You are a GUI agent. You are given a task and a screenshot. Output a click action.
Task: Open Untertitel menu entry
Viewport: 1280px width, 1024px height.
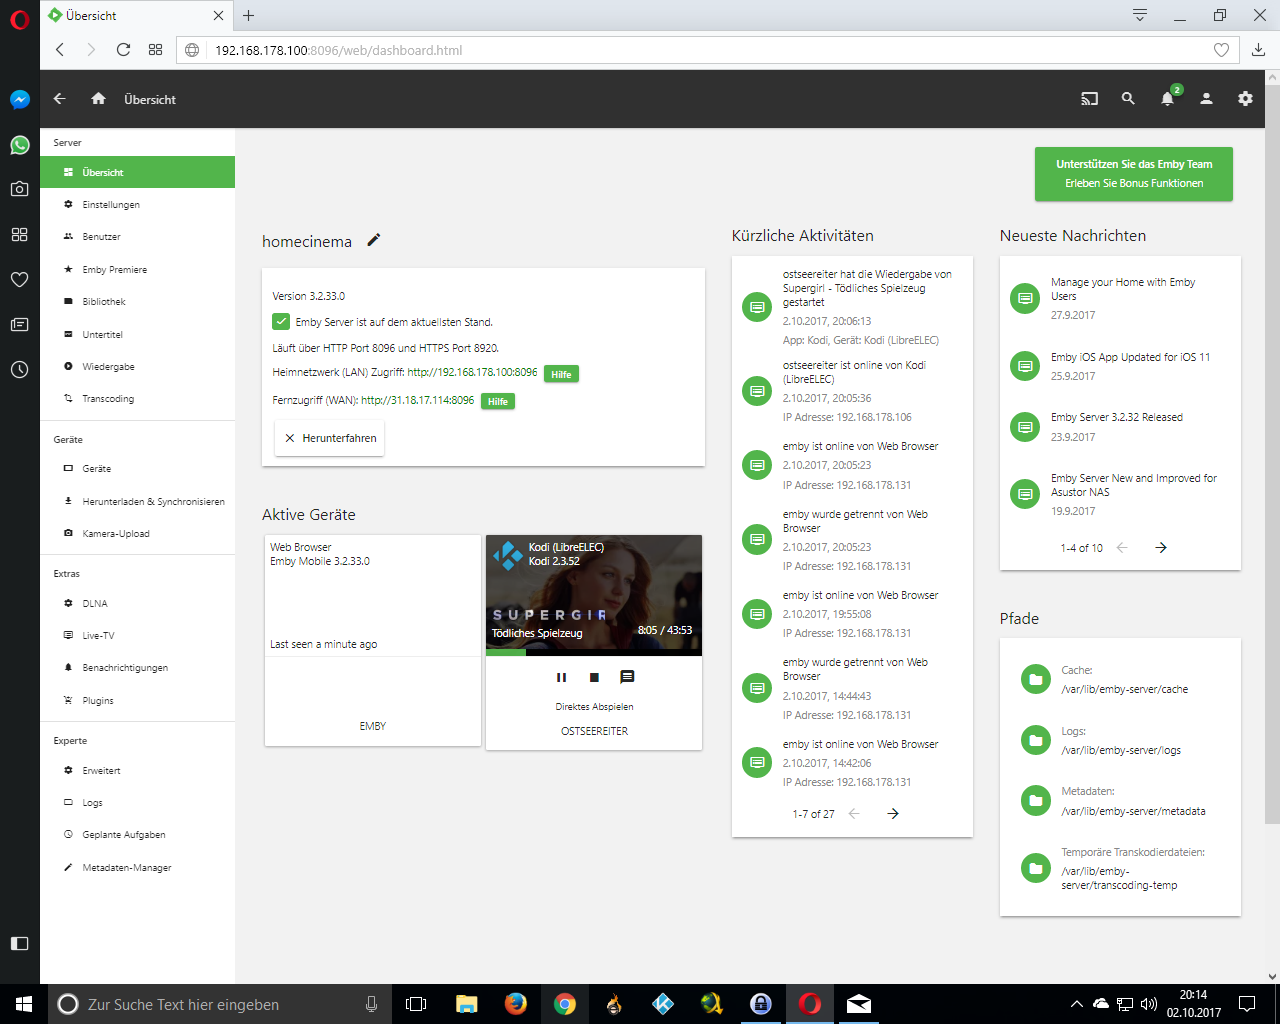pyautogui.click(x=137, y=335)
